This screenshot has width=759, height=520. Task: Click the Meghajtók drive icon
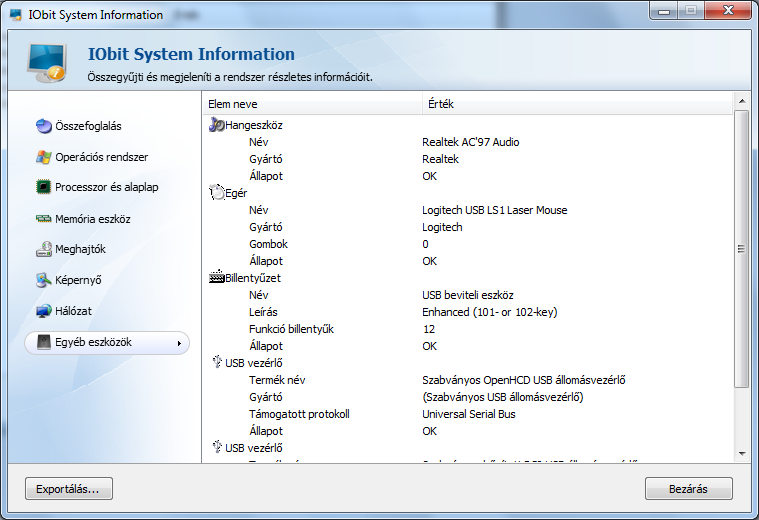(x=44, y=249)
